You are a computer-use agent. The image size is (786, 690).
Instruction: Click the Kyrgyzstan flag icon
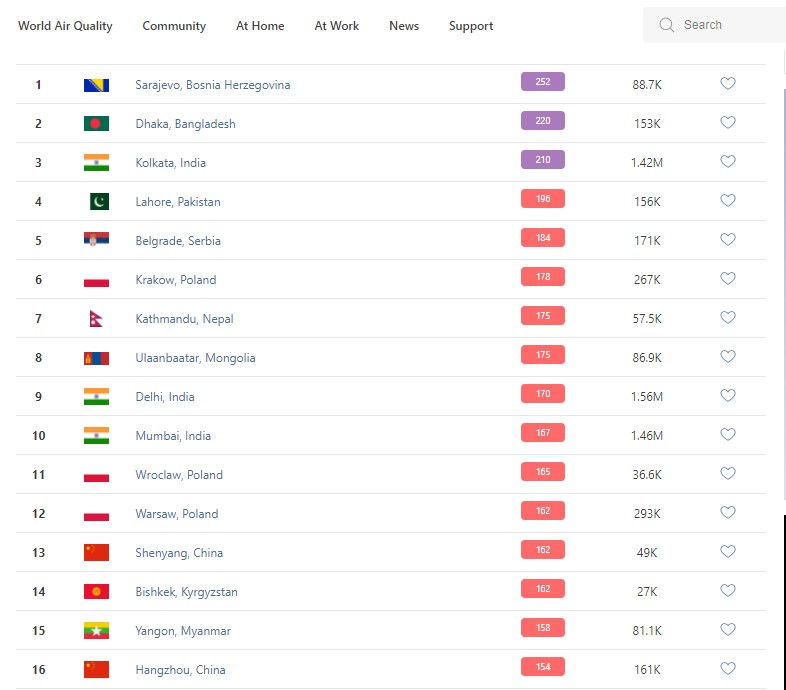click(x=96, y=592)
